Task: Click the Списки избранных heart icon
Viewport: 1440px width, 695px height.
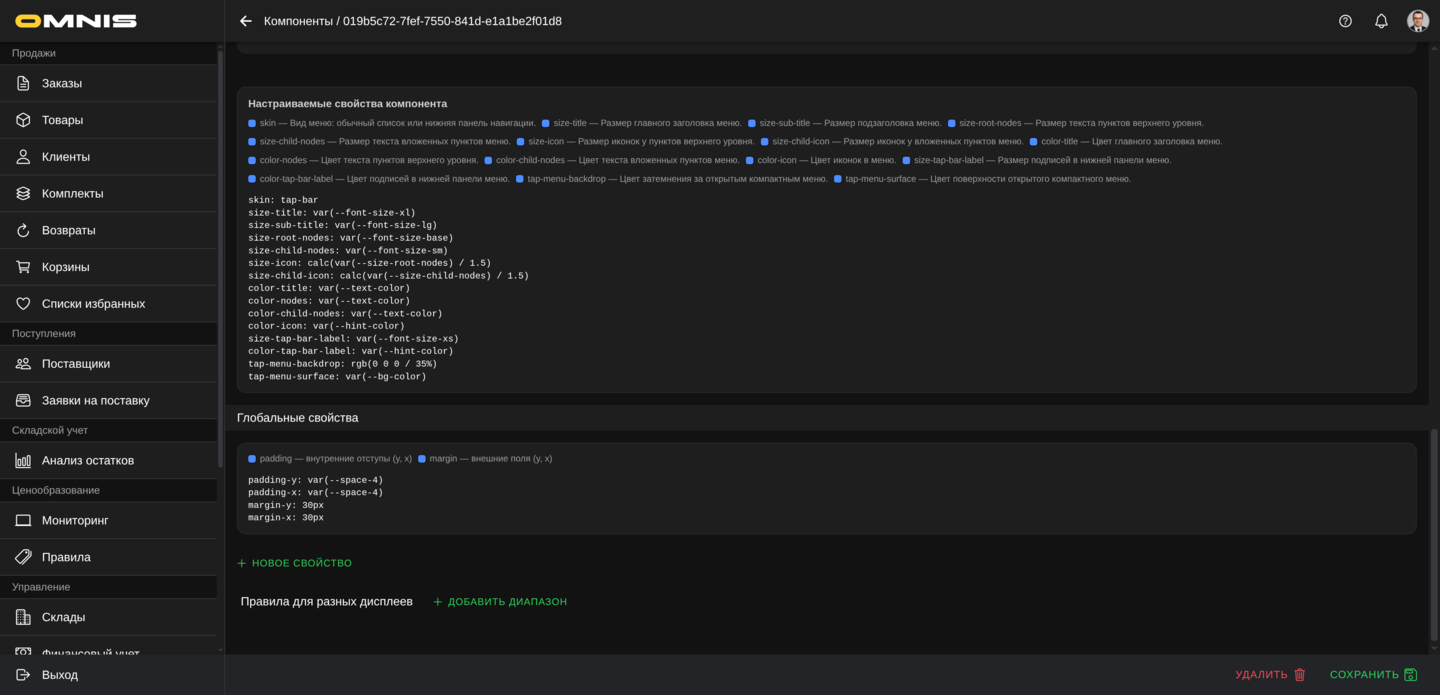Action: [23, 304]
